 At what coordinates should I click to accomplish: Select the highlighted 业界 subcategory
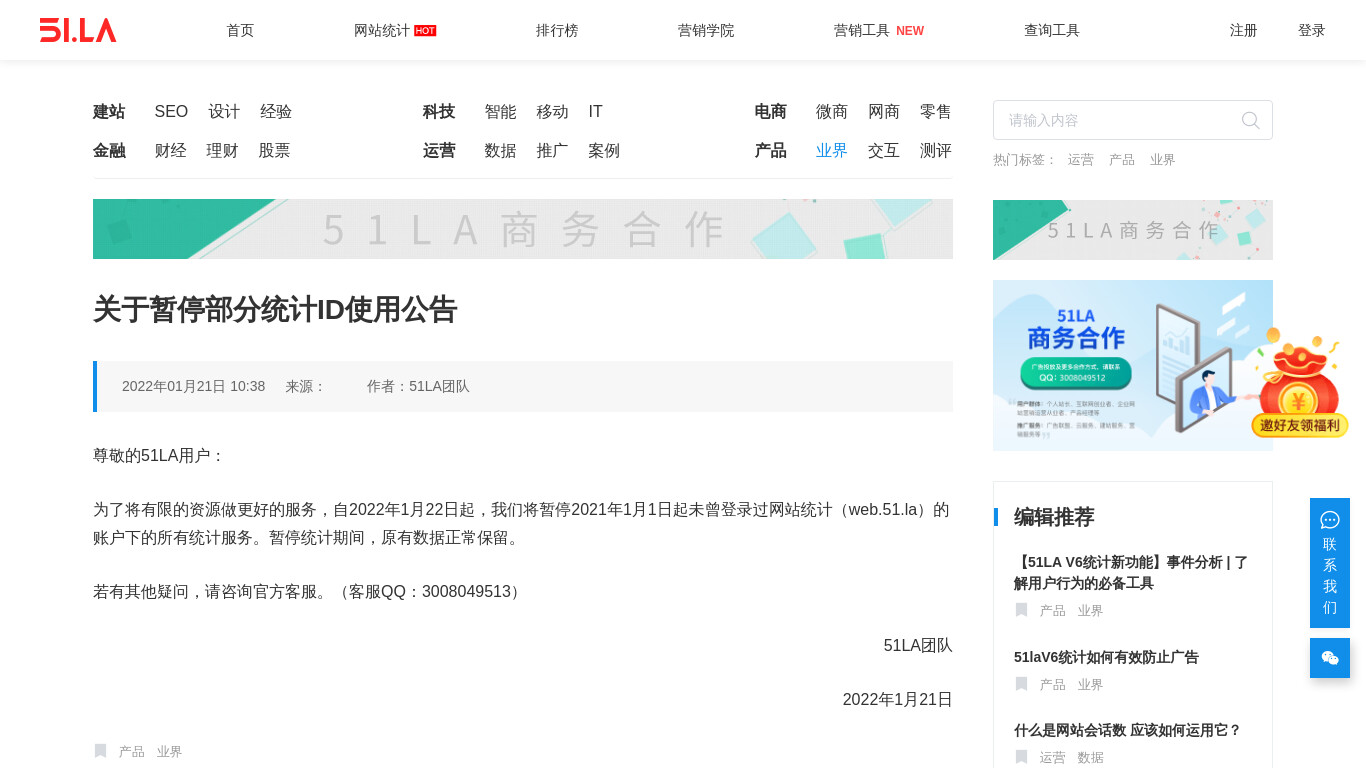832,151
